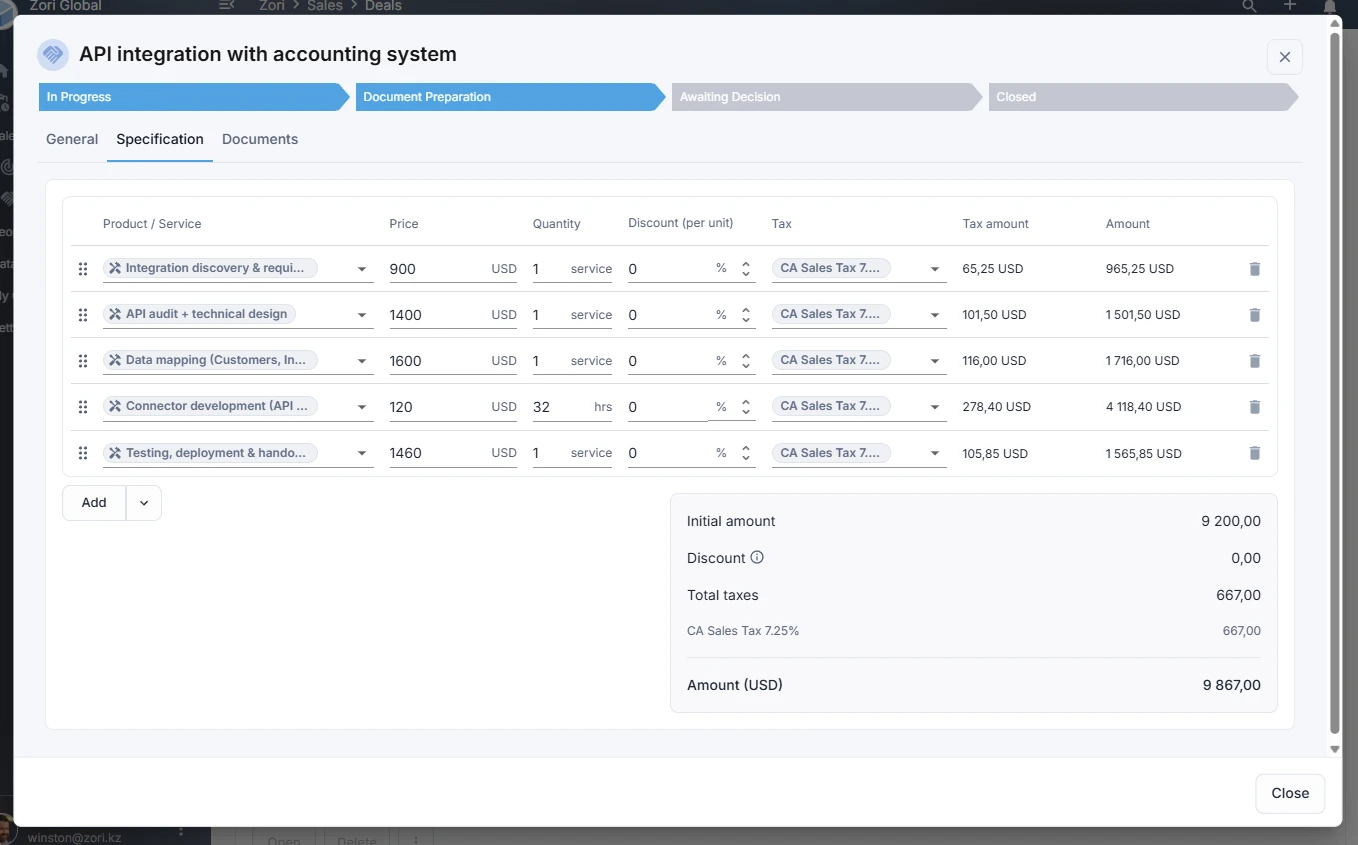This screenshot has width=1358, height=845.
Task: Delete the Connector development row
Action: coord(1255,407)
